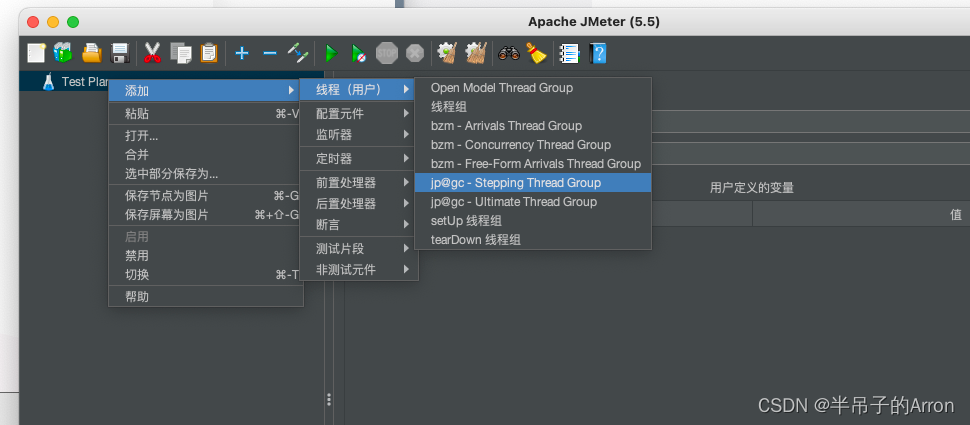Expand the 添加 submenu arrow
This screenshot has width=970, height=425.
(x=291, y=91)
